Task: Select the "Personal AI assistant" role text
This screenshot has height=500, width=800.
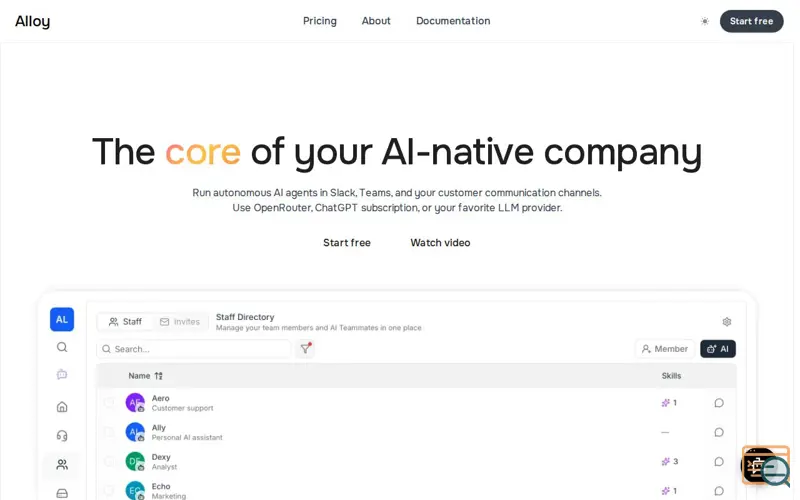Action: (x=187, y=438)
